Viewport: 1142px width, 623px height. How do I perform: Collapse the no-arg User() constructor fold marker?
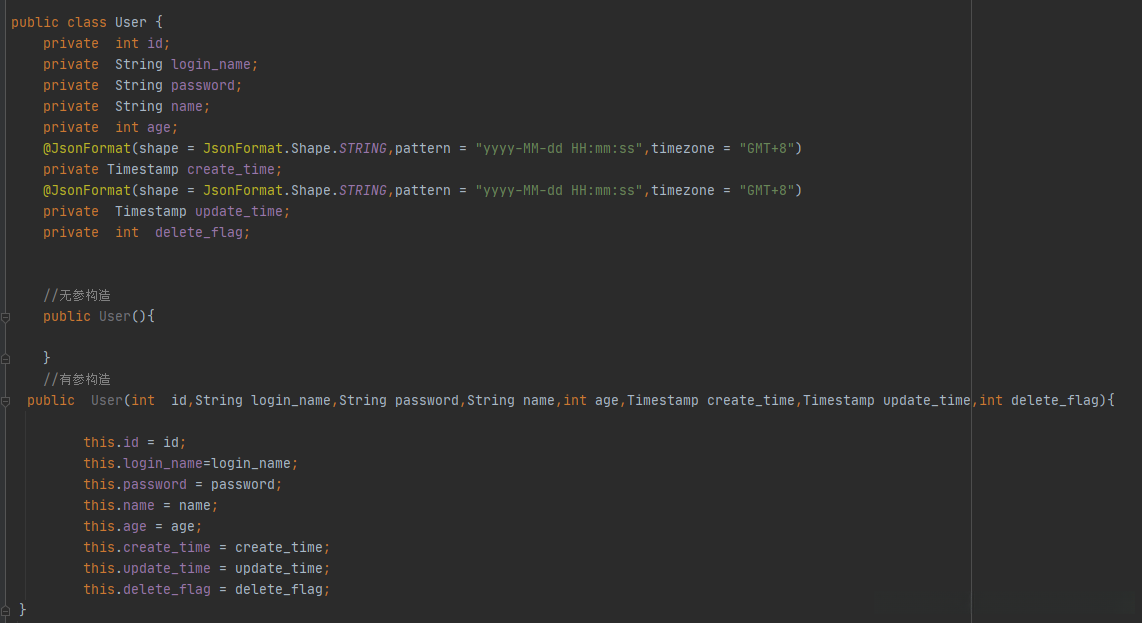click(6, 317)
